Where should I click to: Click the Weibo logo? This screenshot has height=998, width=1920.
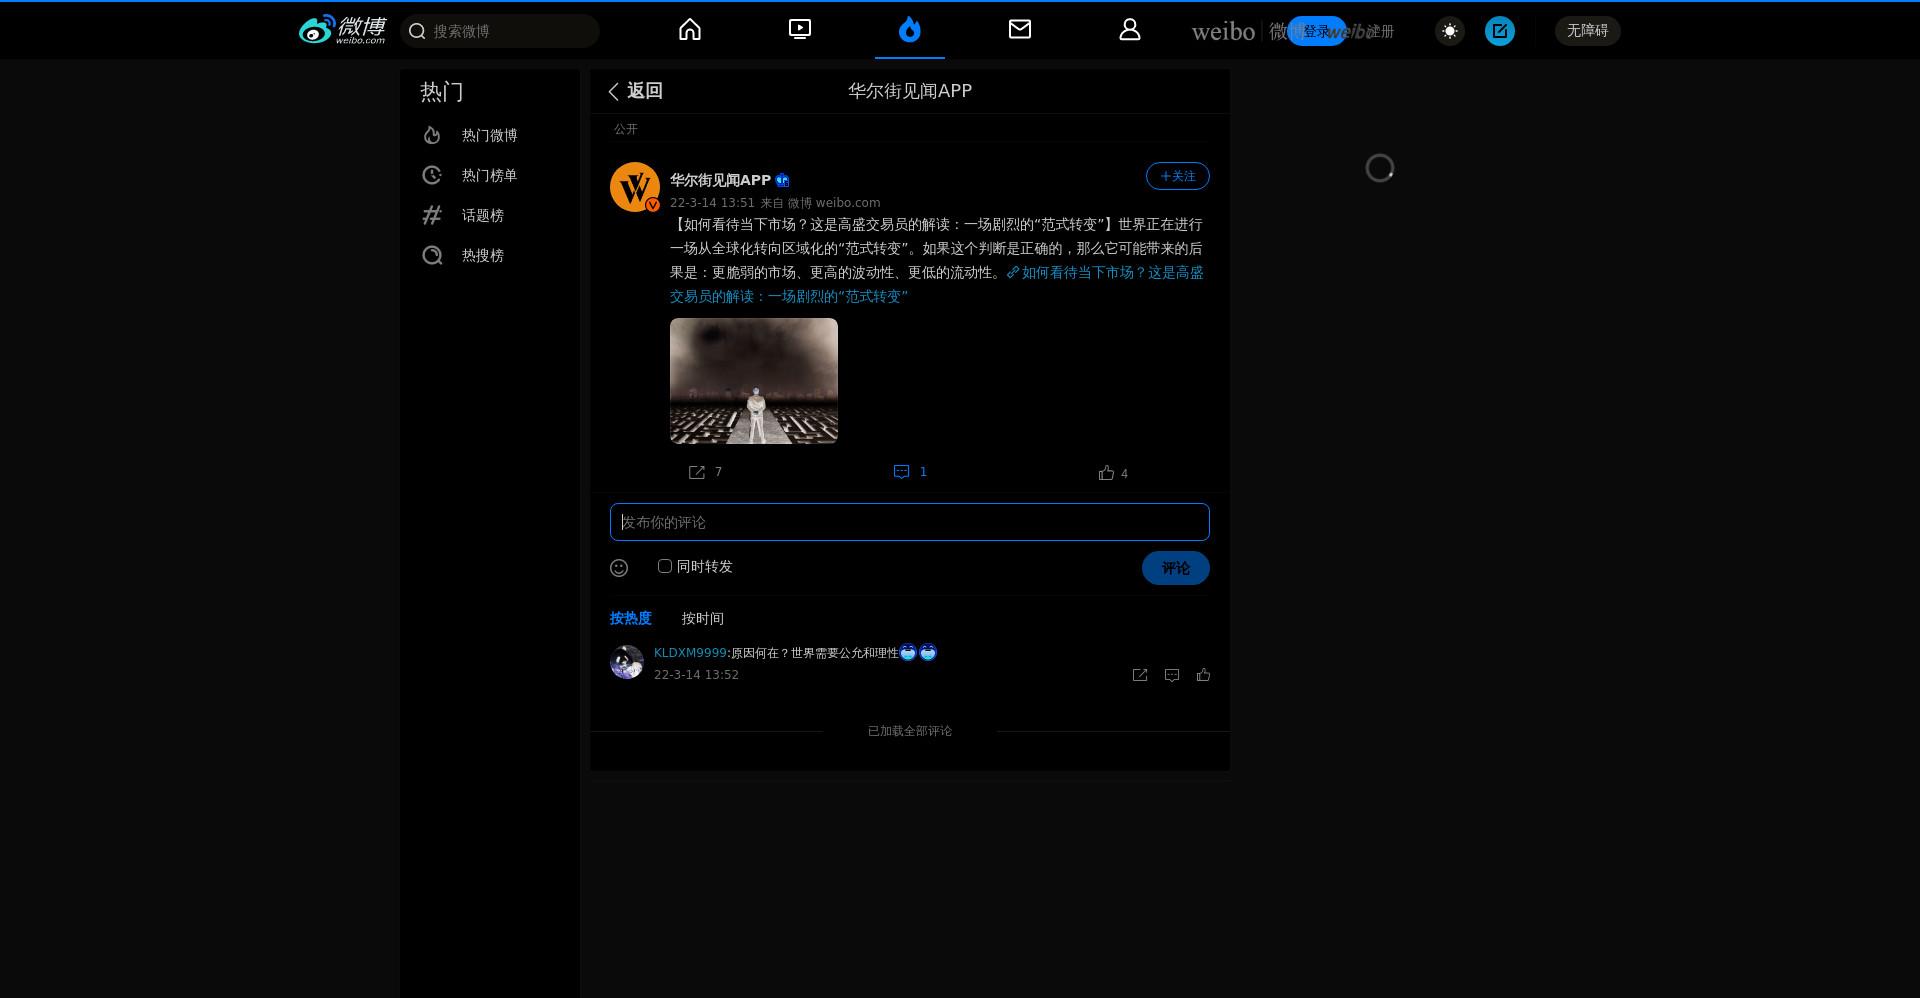coord(342,30)
